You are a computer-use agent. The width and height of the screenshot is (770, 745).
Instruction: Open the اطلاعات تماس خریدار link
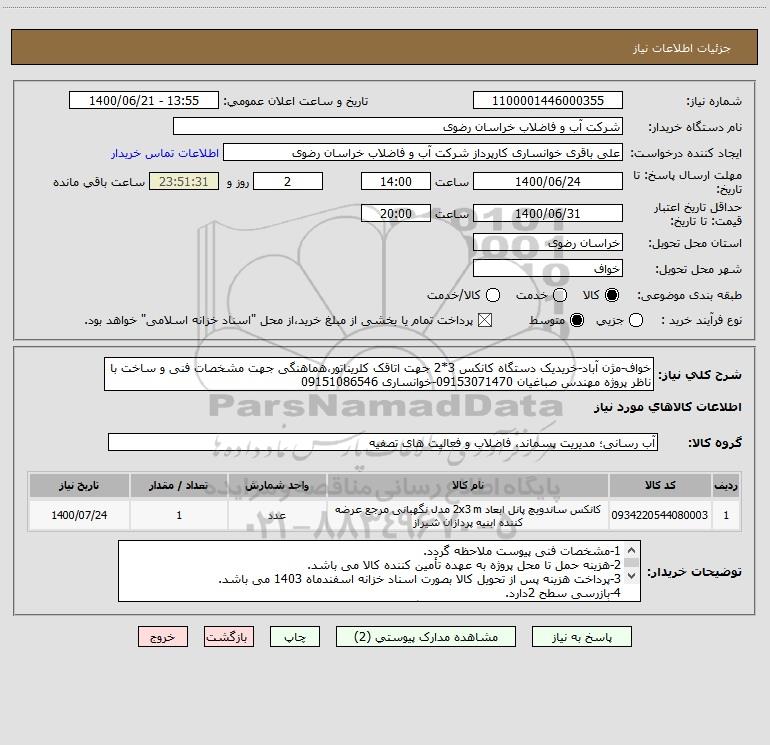coord(165,153)
